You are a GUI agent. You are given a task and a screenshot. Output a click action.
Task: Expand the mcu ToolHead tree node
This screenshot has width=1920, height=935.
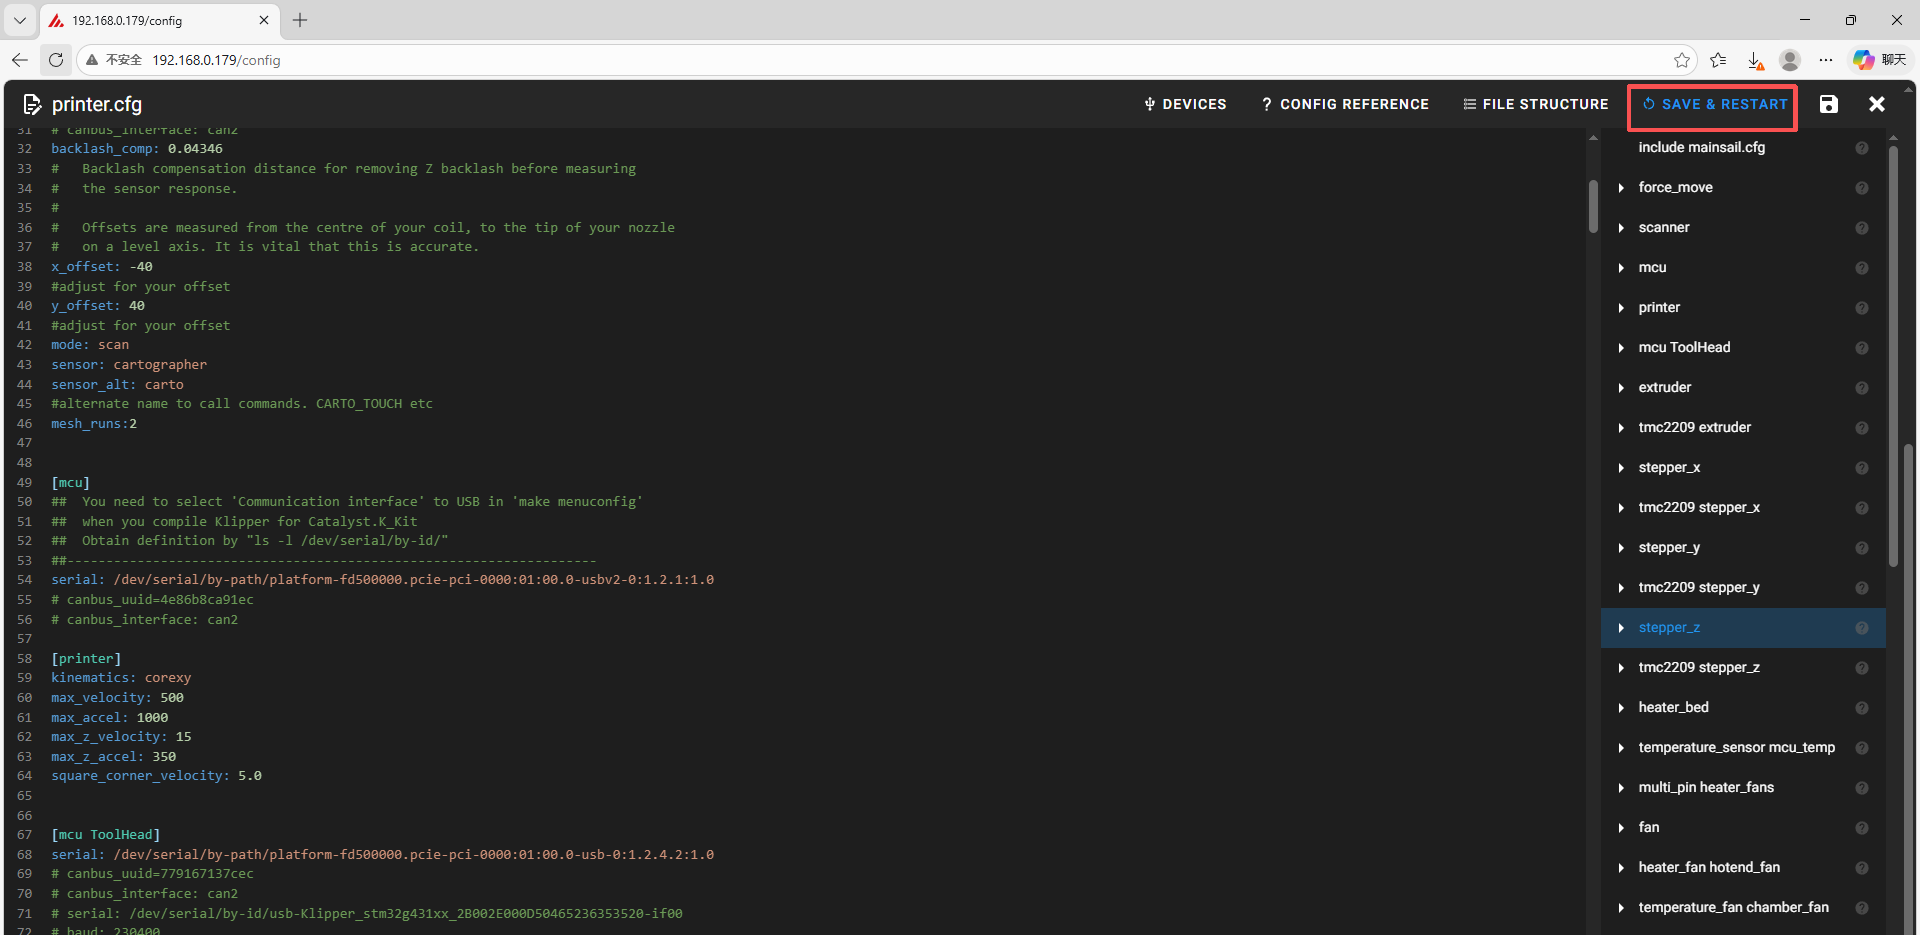pyautogui.click(x=1621, y=348)
